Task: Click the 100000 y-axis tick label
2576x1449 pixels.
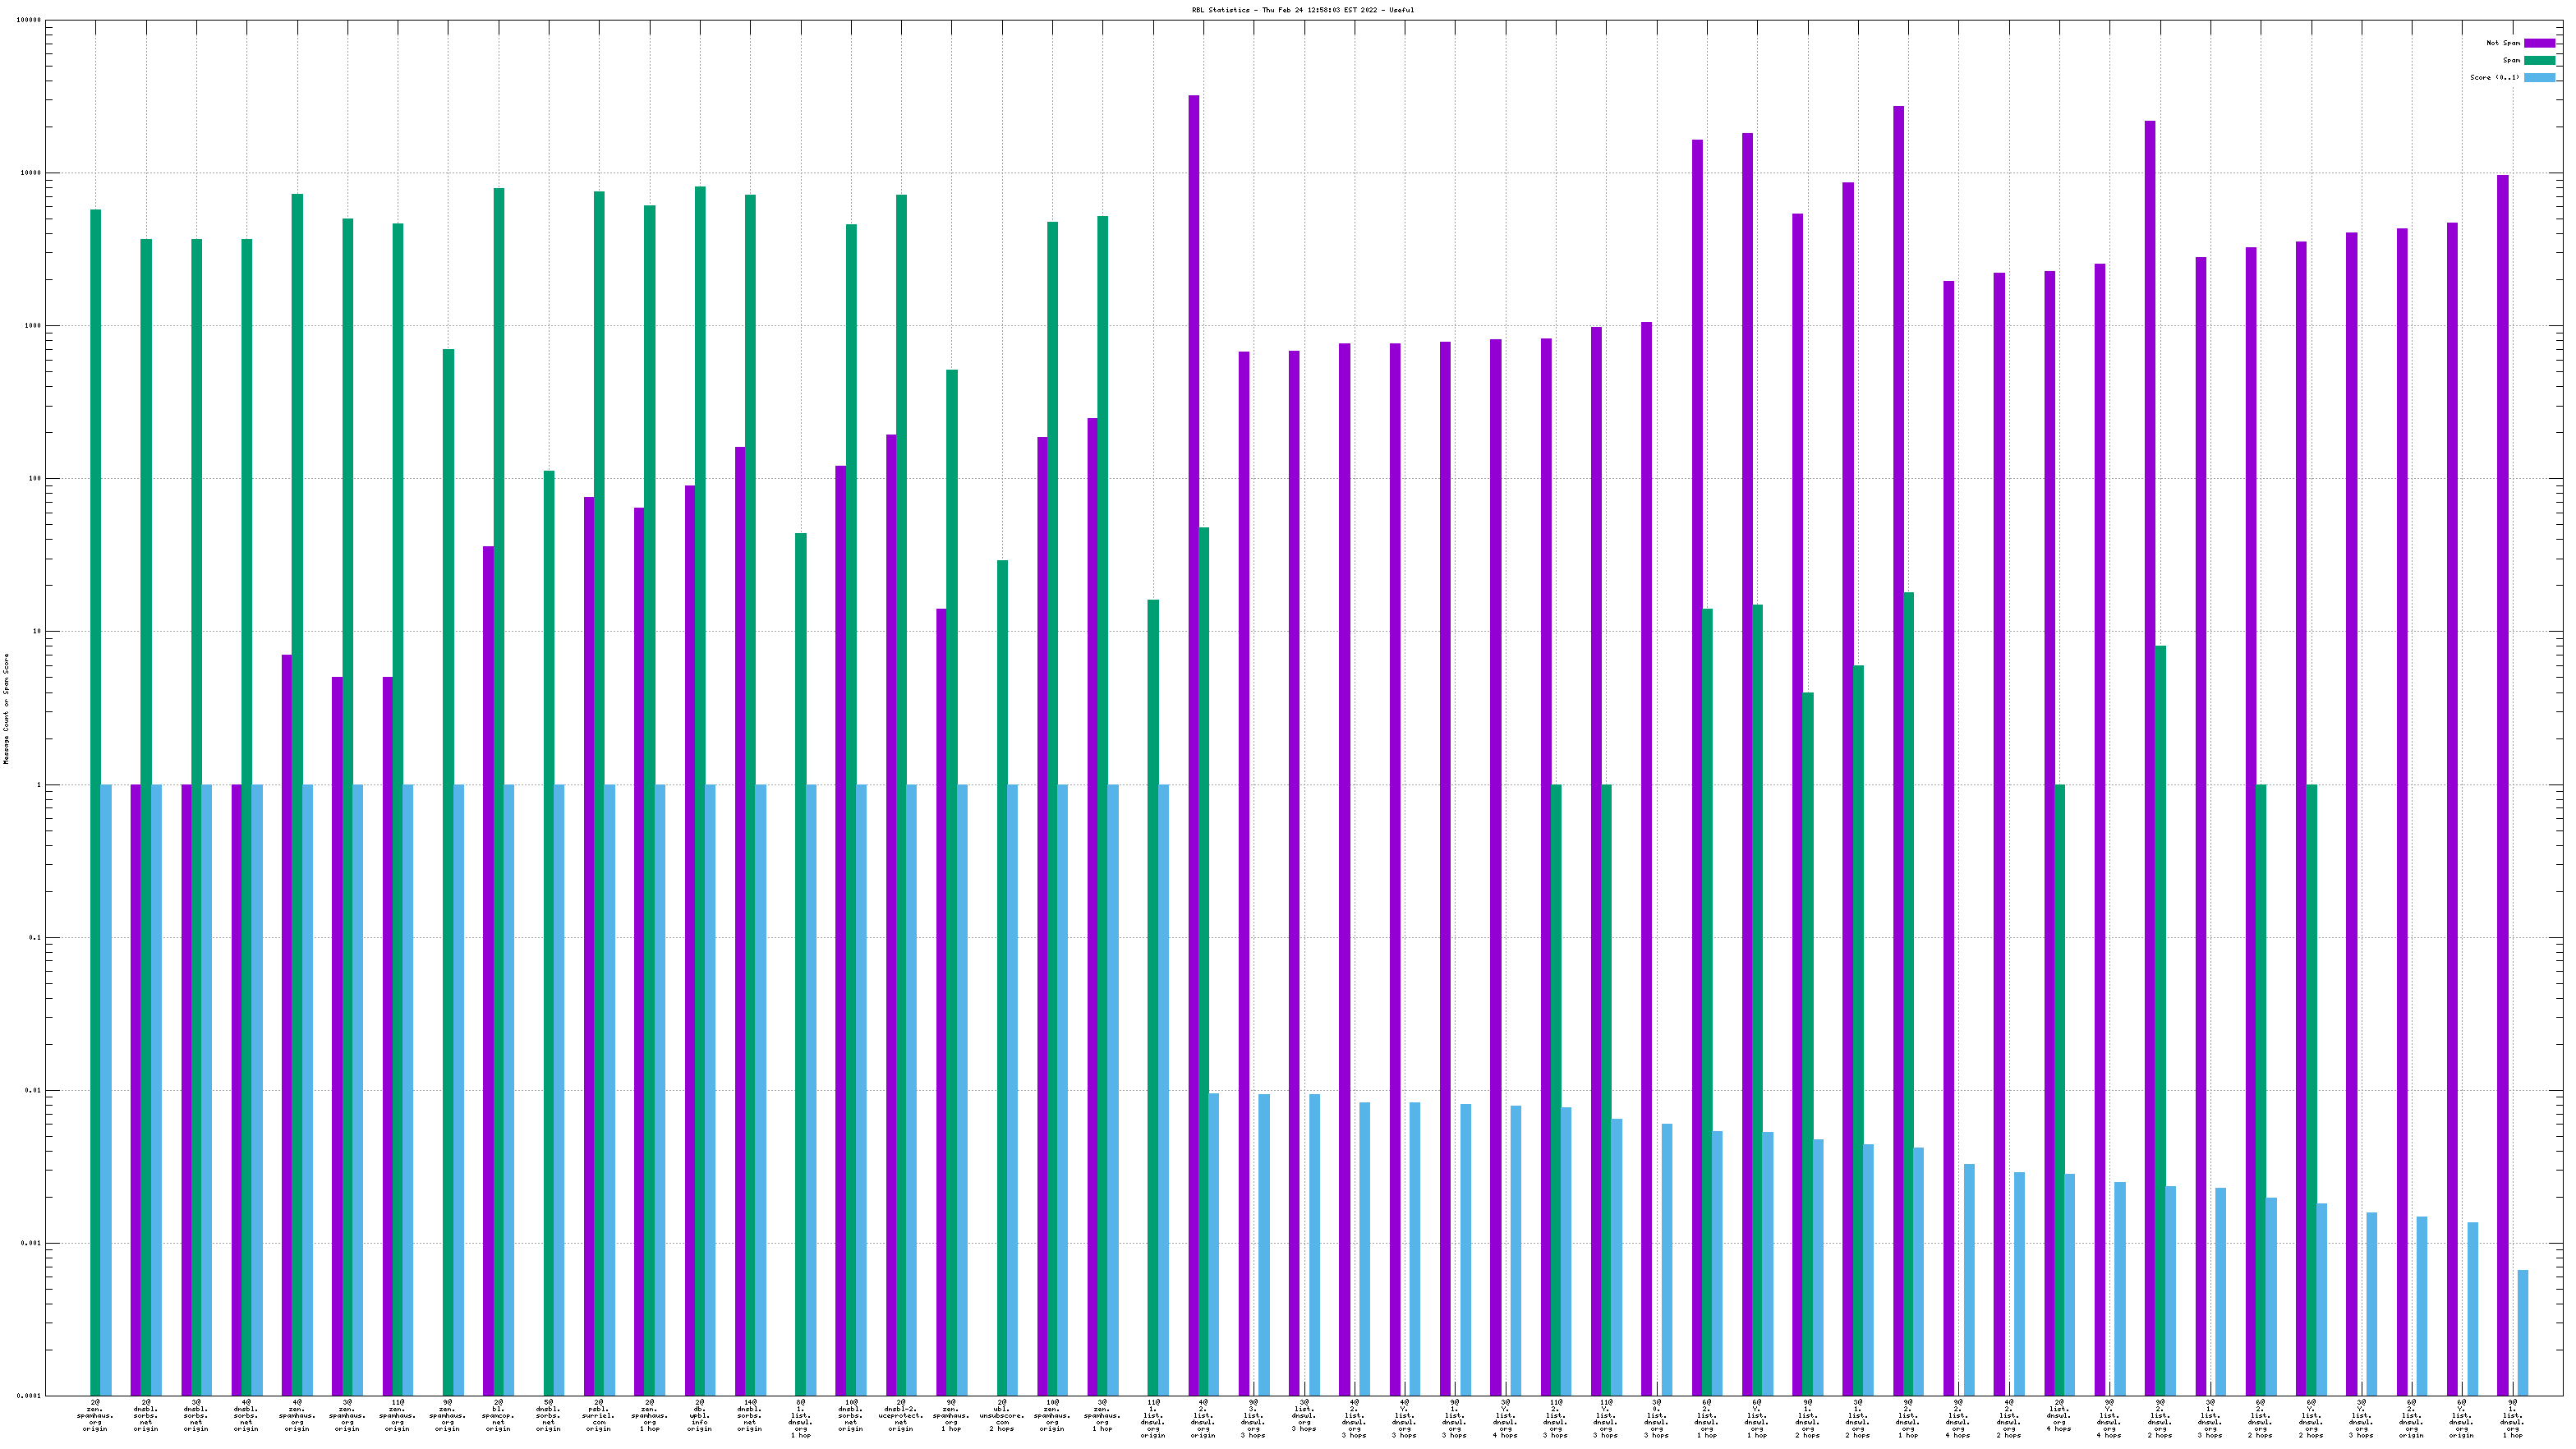Action: (x=28, y=20)
